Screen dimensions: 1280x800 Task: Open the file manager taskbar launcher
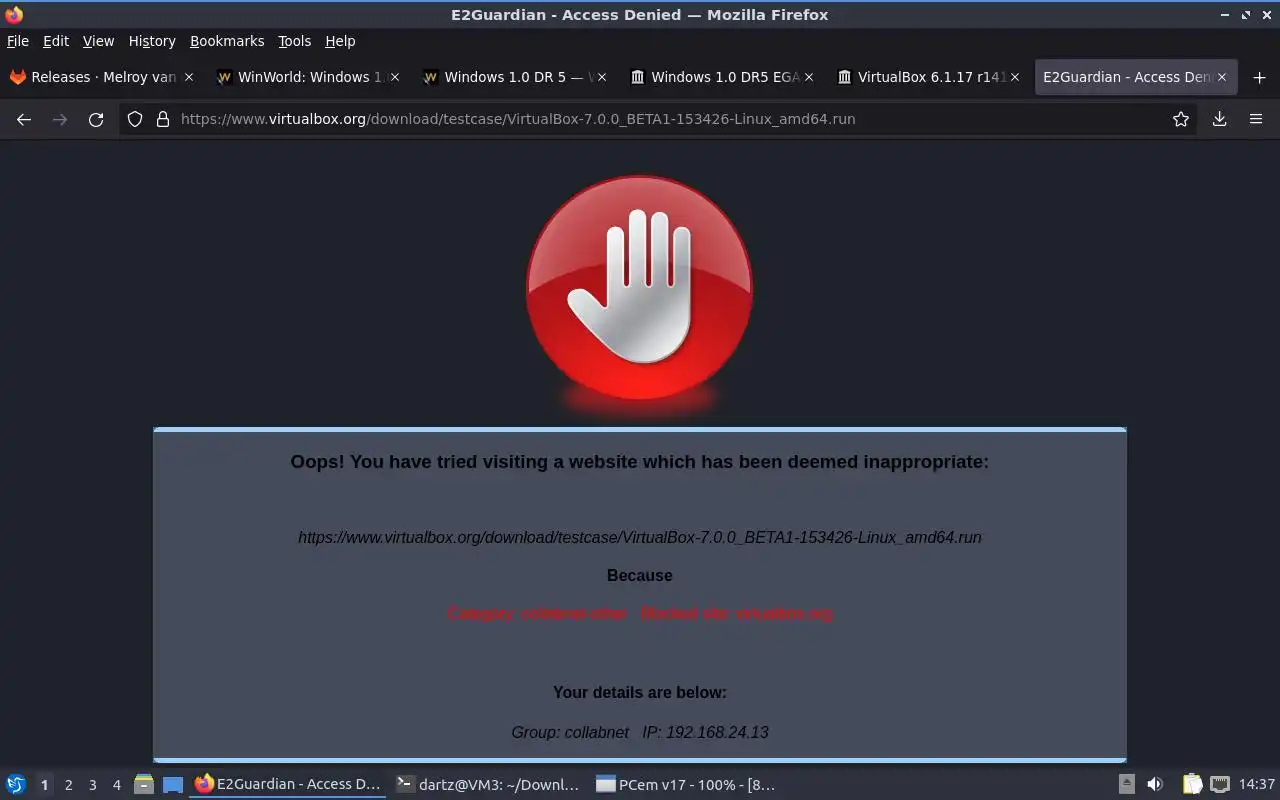pos(144,784)
